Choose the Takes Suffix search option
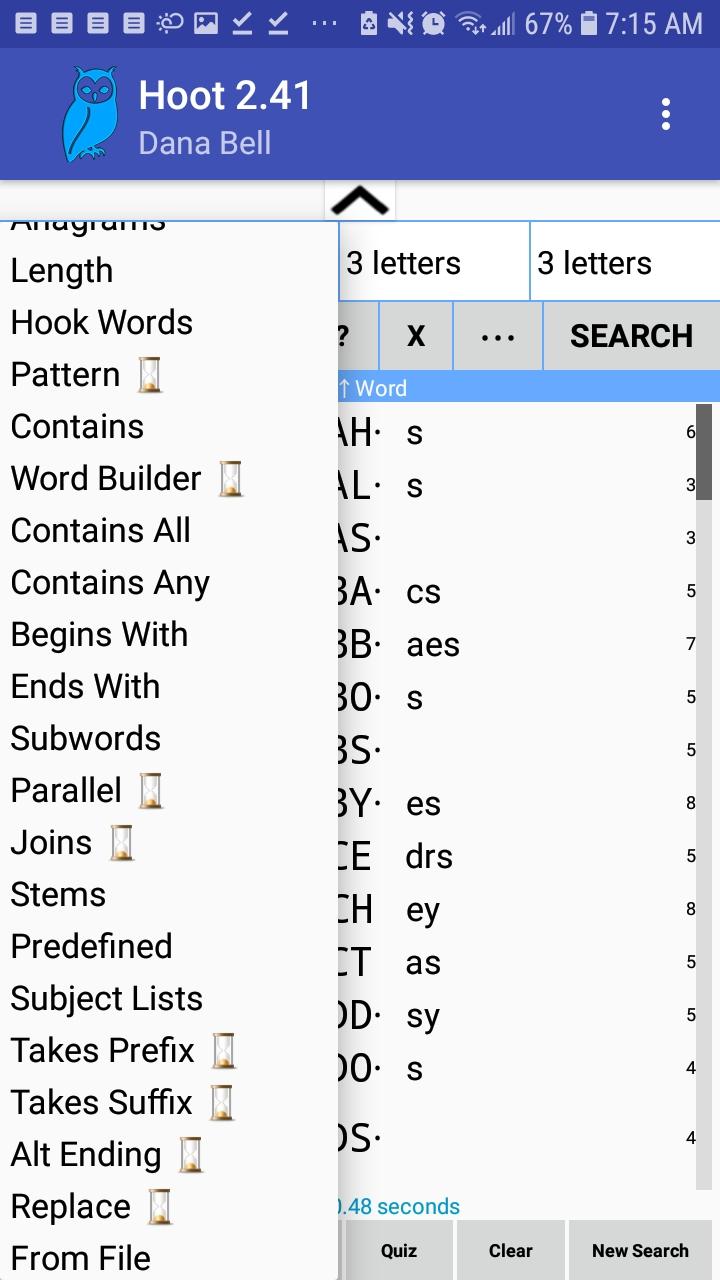 (101, 1103)
